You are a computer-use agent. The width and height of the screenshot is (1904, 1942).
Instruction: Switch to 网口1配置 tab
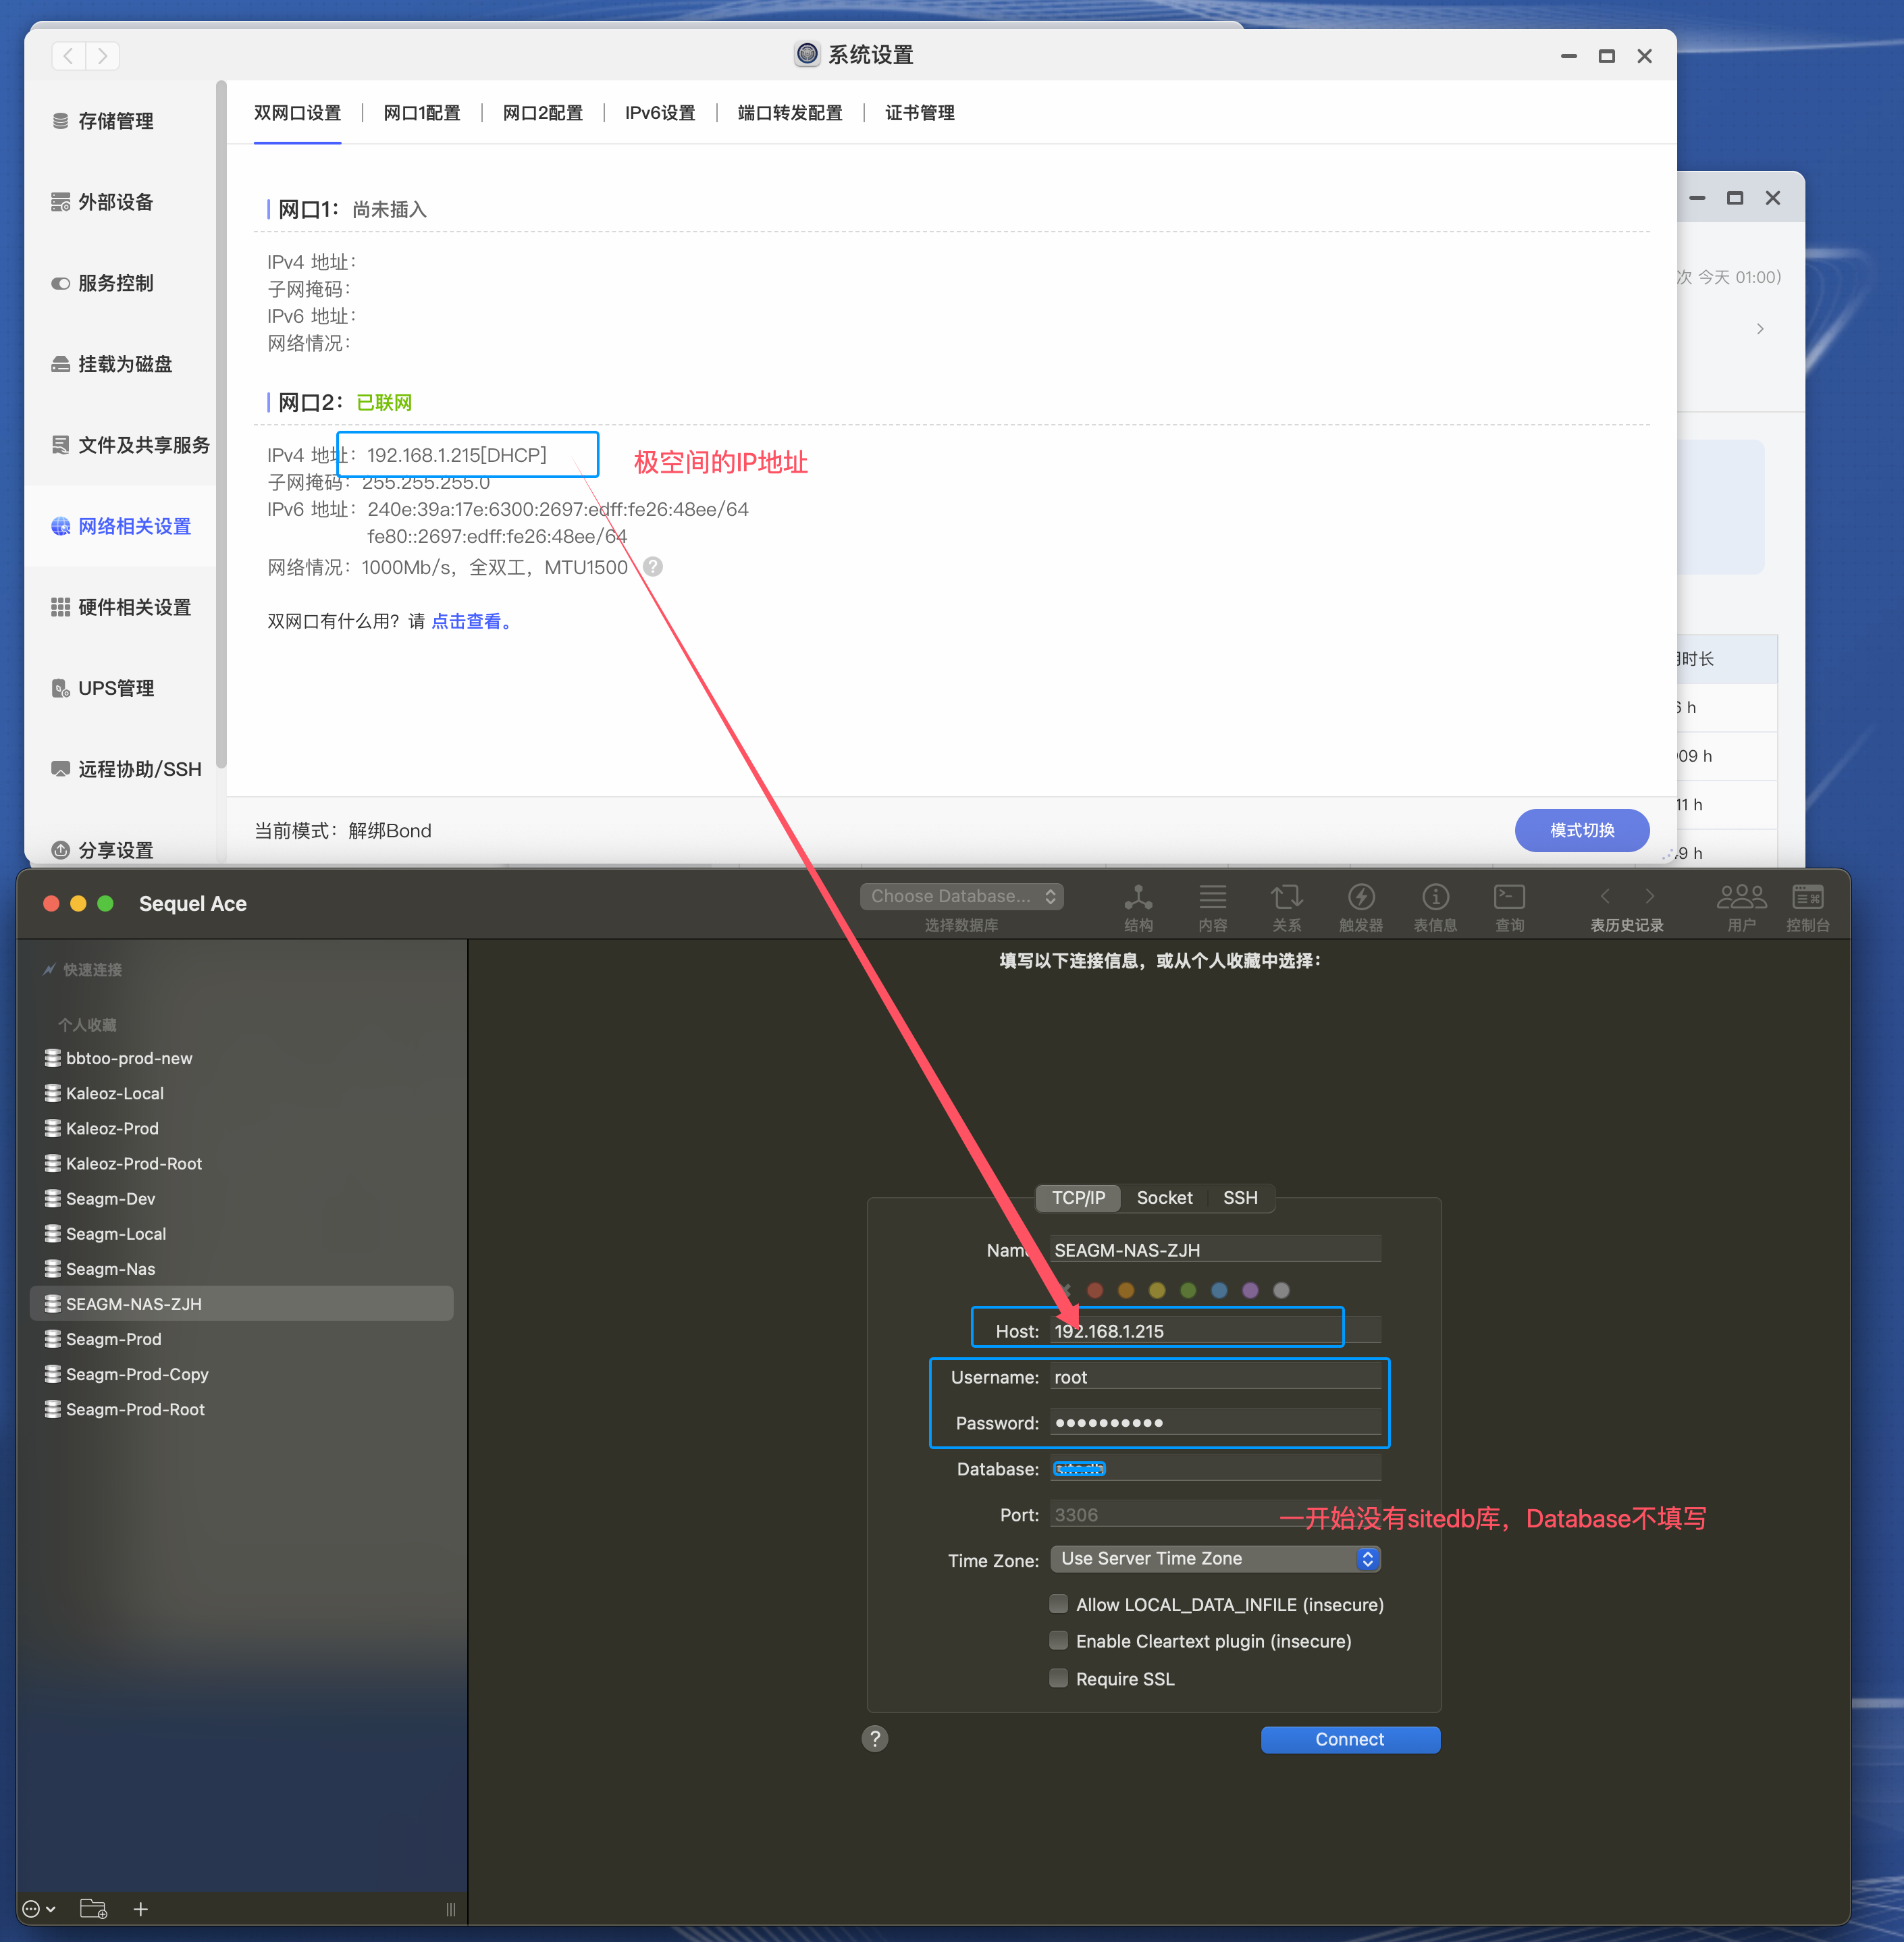pos(422,113)
